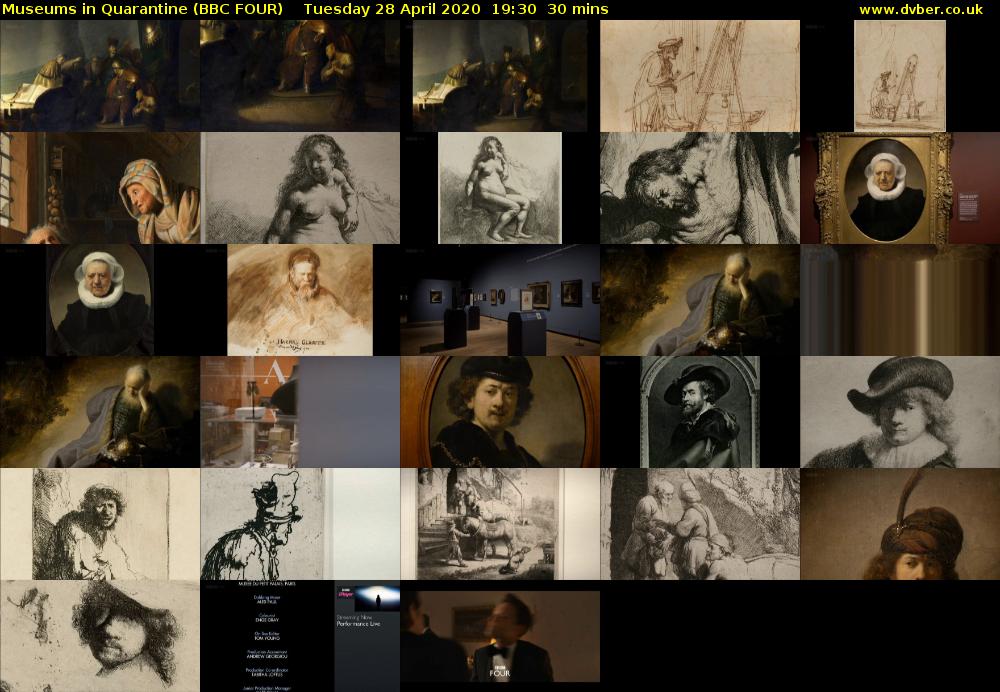Select etching self-portrait with soft hat and collar
Image resolution: width=1000 pixels, height=692 pixels.
click(x=900, y=412)
